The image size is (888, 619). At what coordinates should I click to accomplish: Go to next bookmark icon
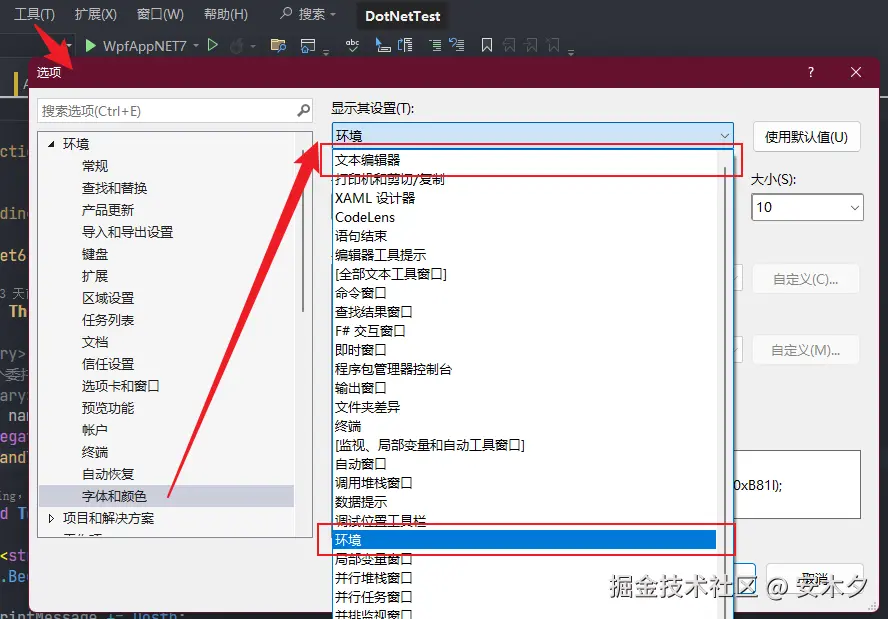531,45
